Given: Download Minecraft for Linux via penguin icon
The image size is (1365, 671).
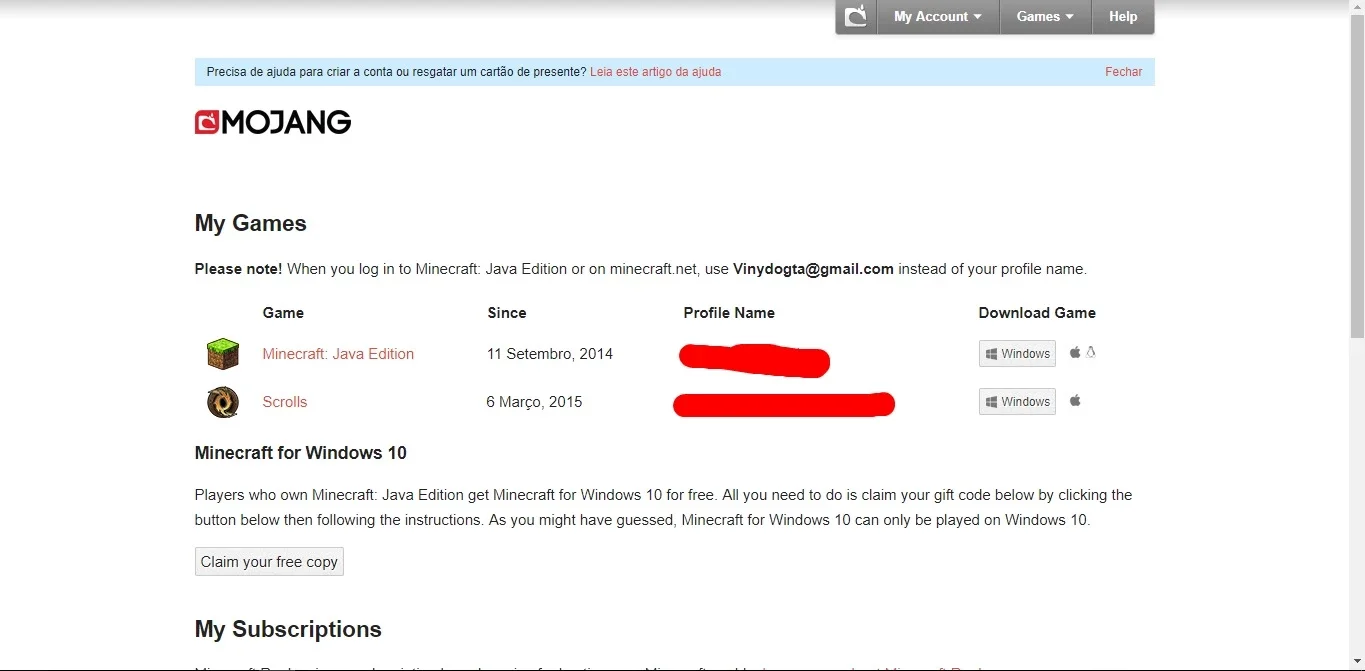Looking at the screenshot, I should coord(1091,352).
